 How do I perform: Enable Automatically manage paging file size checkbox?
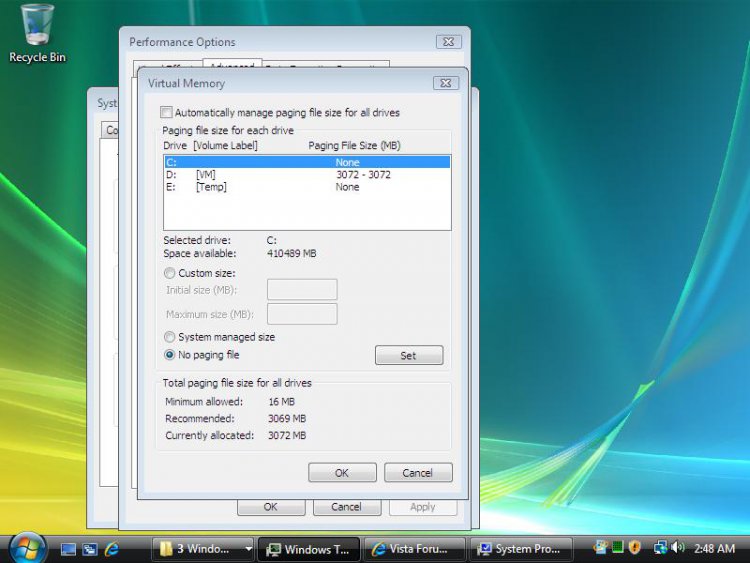click(x=166, y=112)
